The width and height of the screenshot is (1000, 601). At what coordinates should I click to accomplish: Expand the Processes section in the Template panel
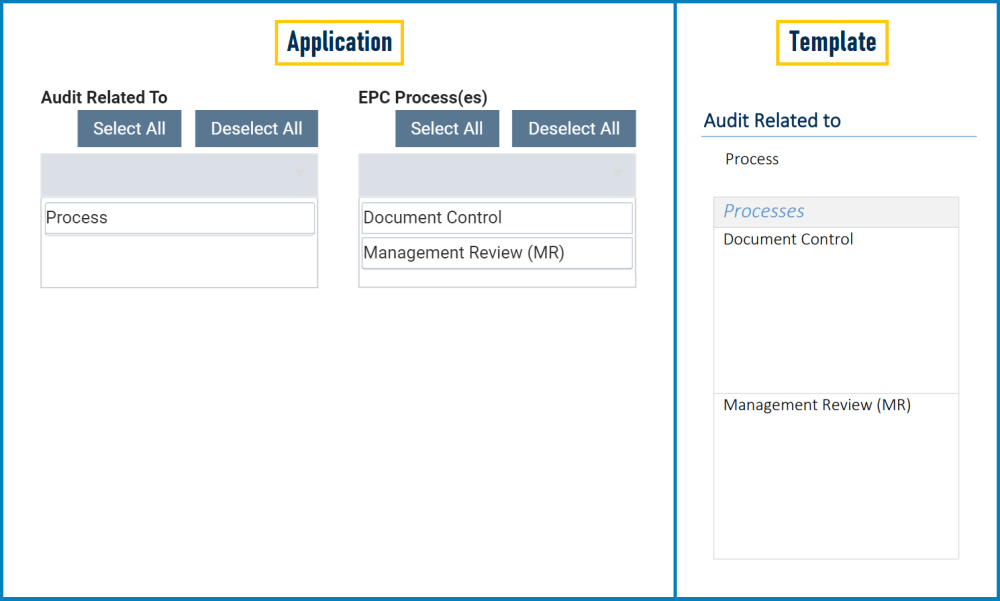tap(764, 211)
